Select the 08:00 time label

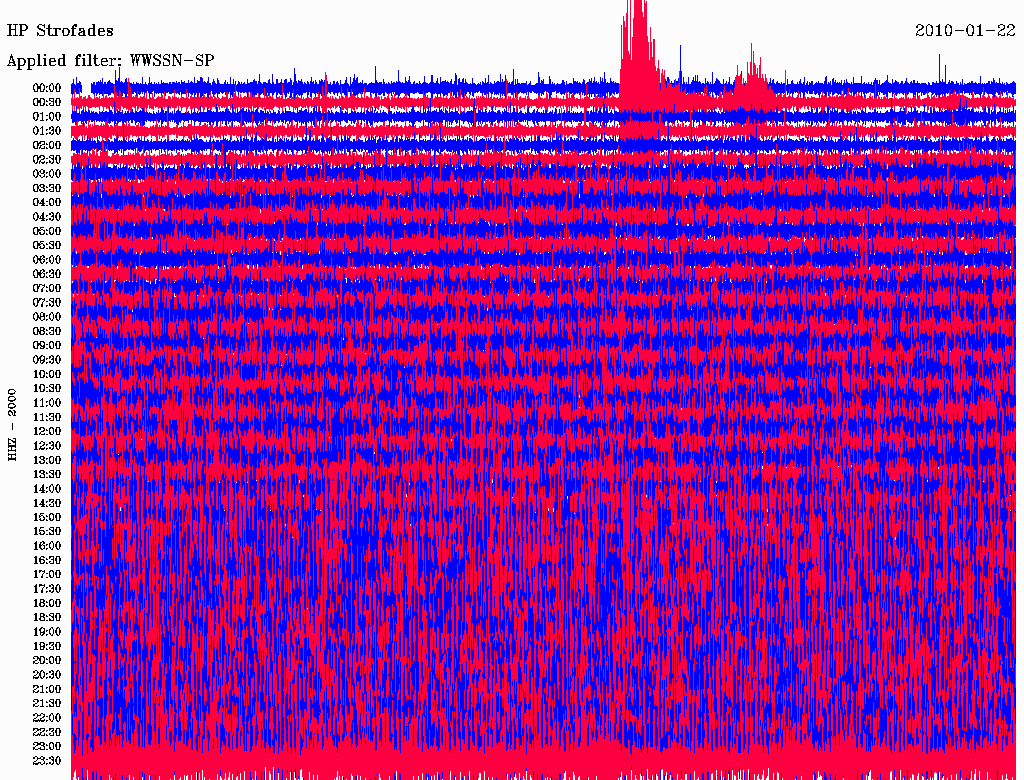point(47,317)
